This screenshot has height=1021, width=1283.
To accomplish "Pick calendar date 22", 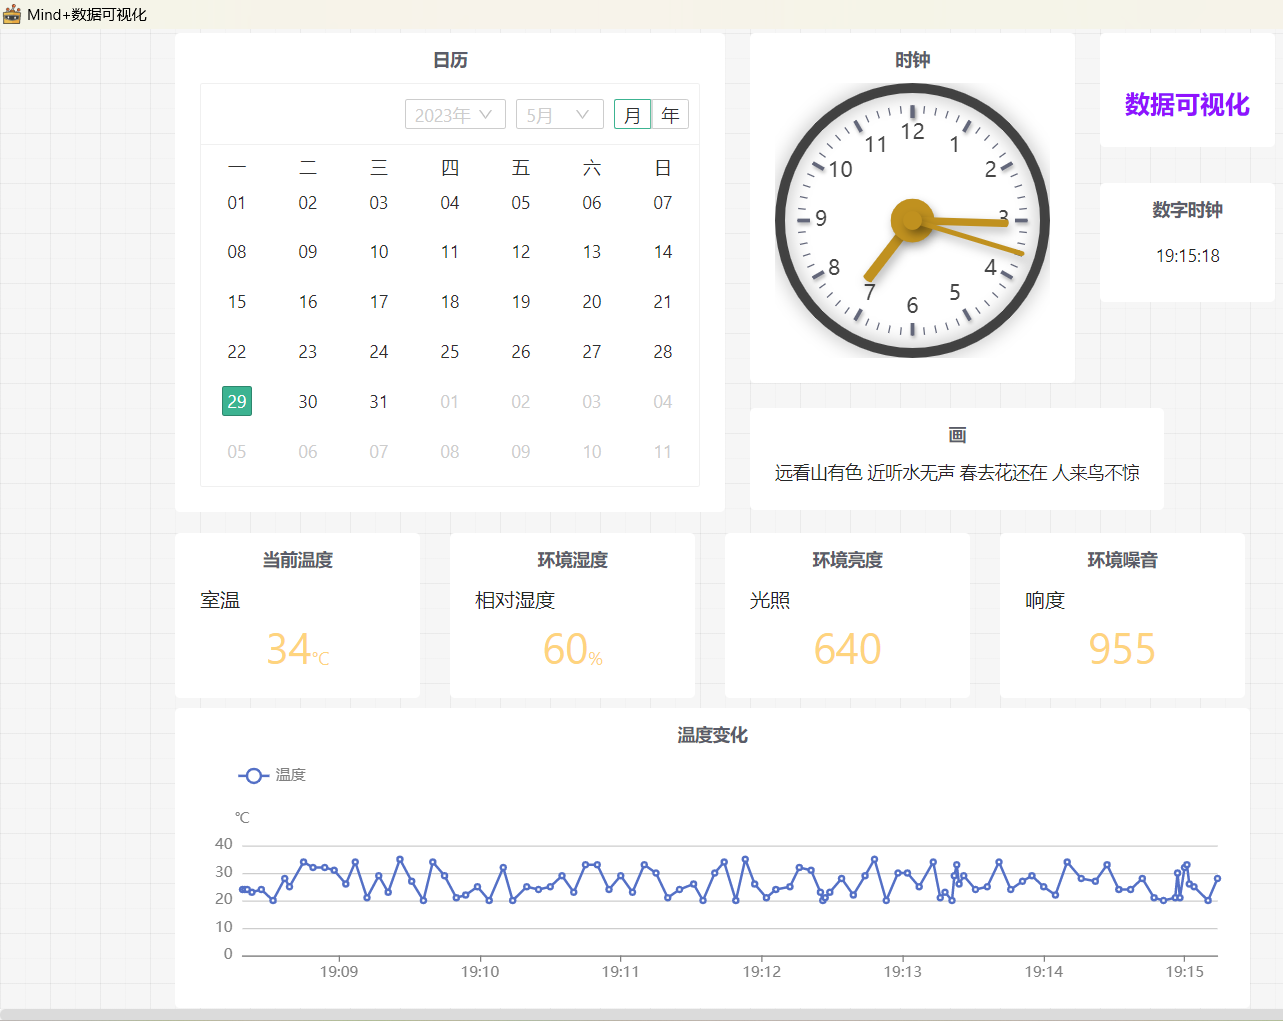I will click(237, 351).
